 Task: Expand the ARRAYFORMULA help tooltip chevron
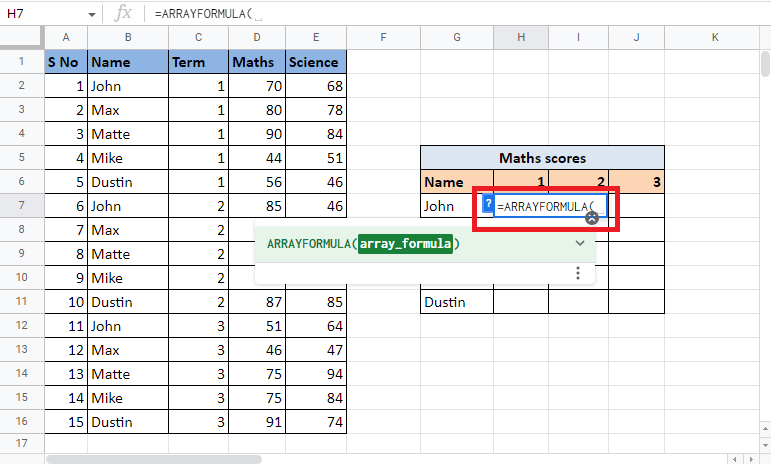click(x=579, y=243)
